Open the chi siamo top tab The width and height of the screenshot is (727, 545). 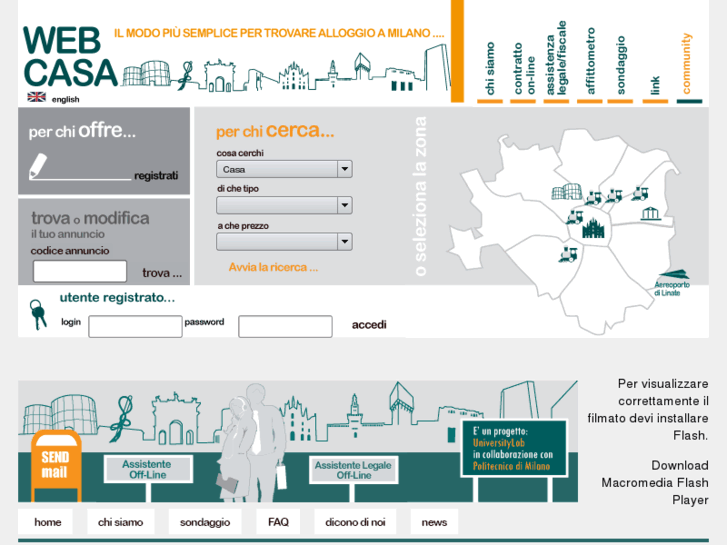[490, 69]
